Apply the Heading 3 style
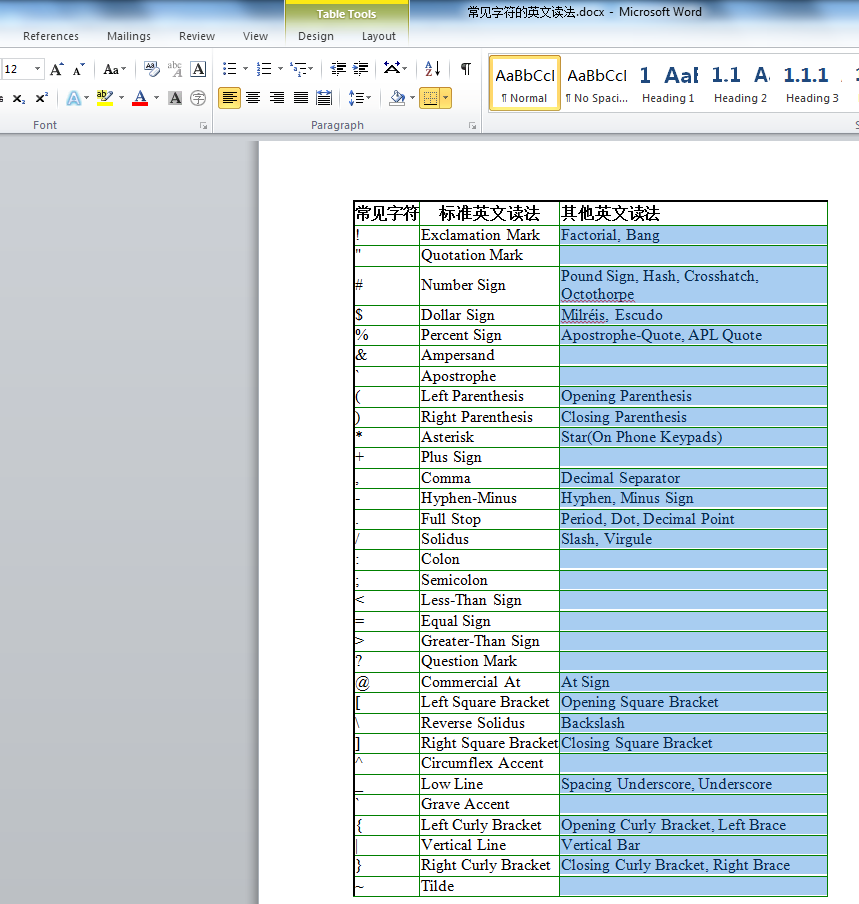 click(x=812, y=83)
